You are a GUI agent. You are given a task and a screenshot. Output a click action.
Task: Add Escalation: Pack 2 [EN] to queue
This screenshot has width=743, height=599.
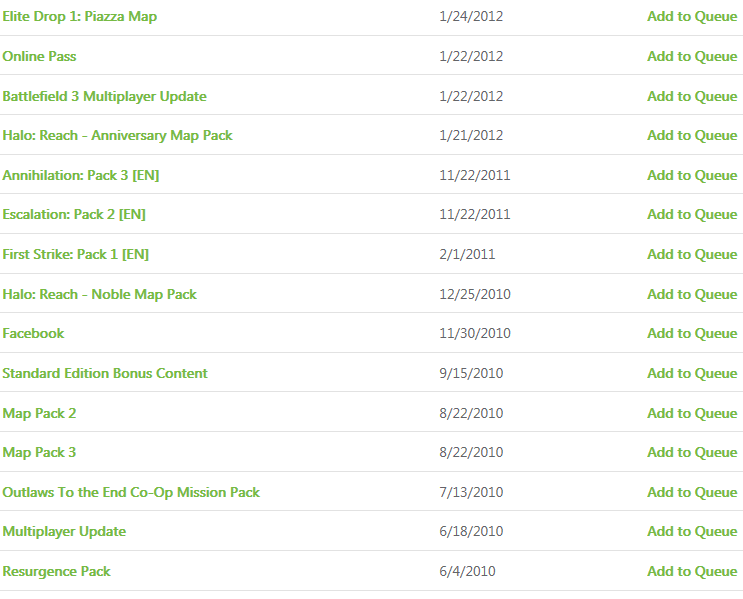(691, 215)
